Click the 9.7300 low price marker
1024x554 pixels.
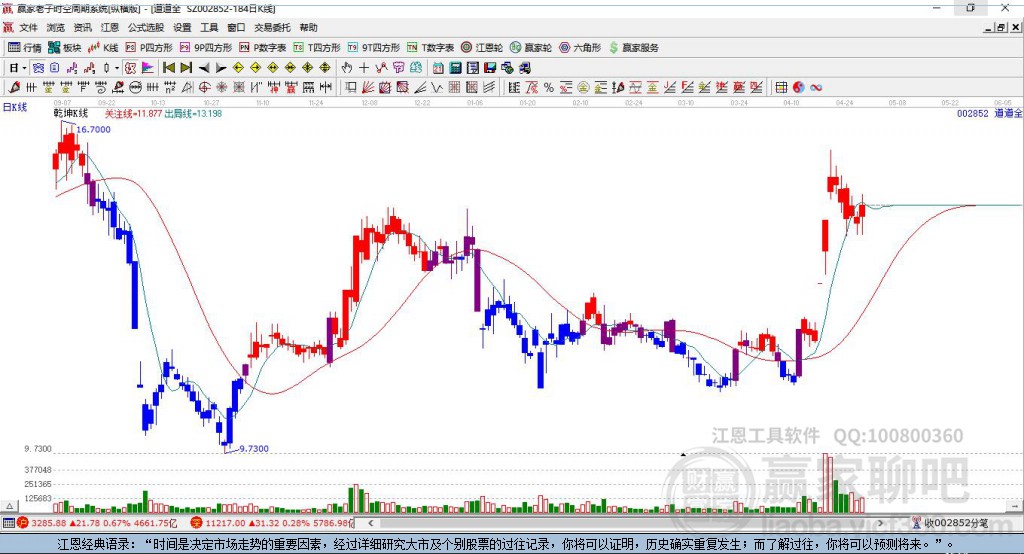(x=253, y=449)
